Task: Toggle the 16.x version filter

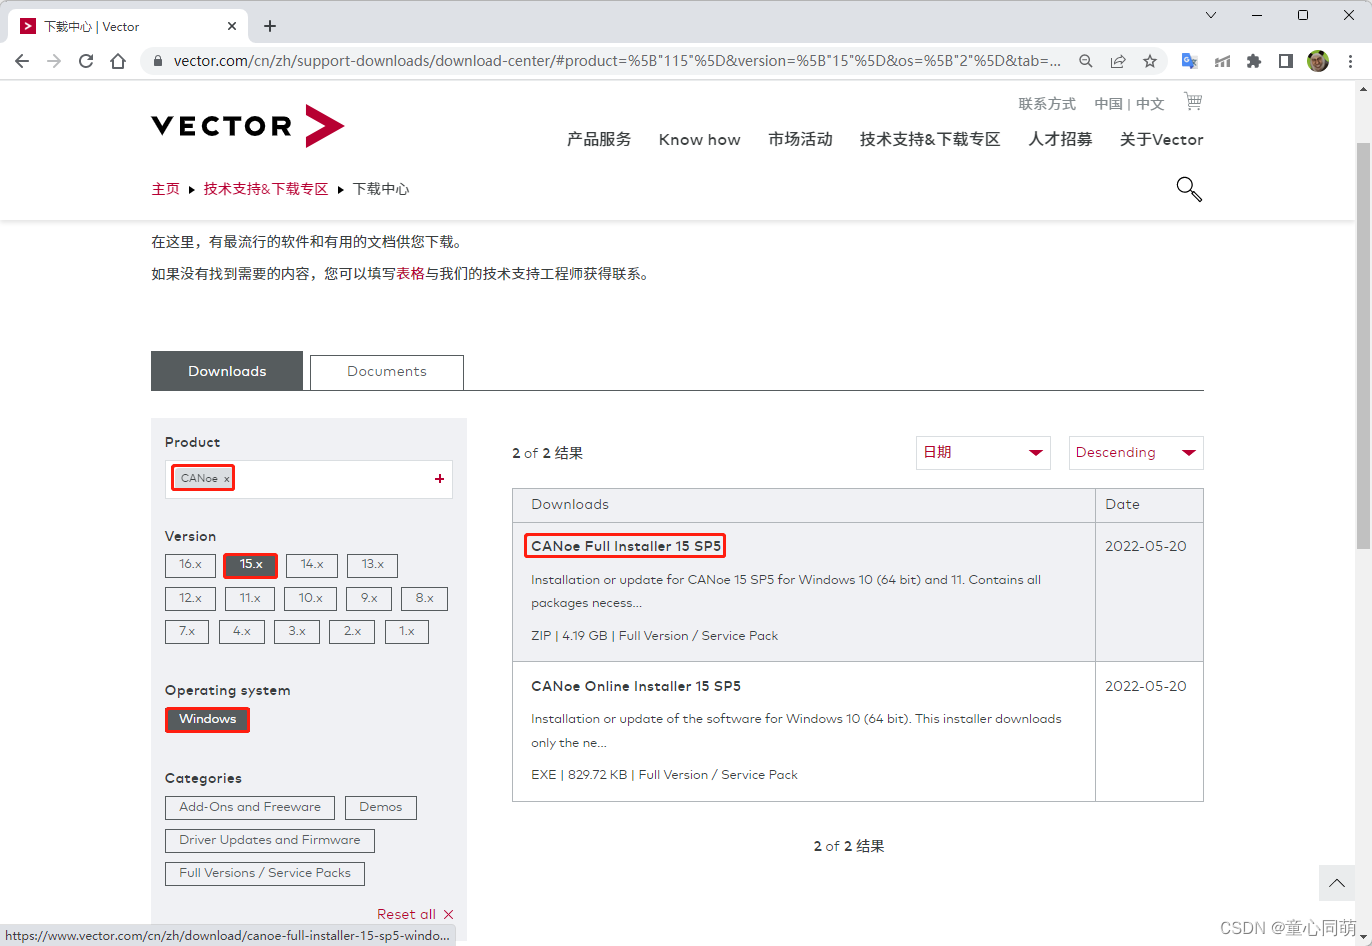Action: tap(190, 565)
